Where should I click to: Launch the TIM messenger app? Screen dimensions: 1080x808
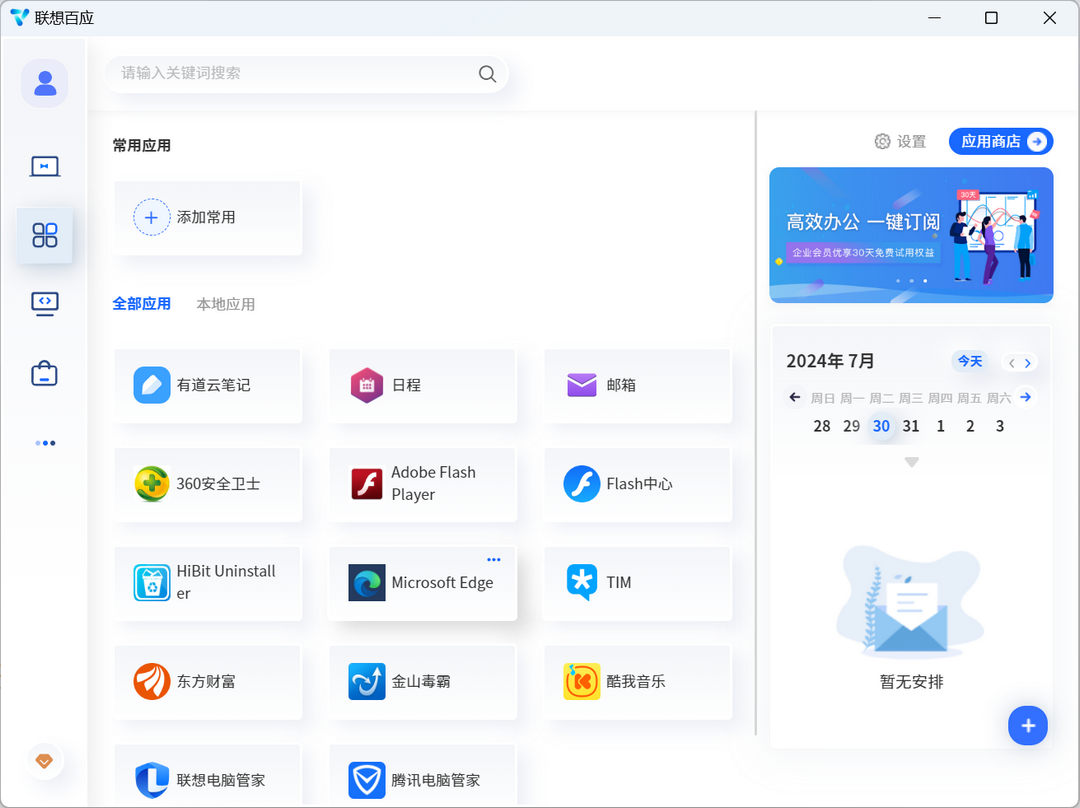point(636,583)
